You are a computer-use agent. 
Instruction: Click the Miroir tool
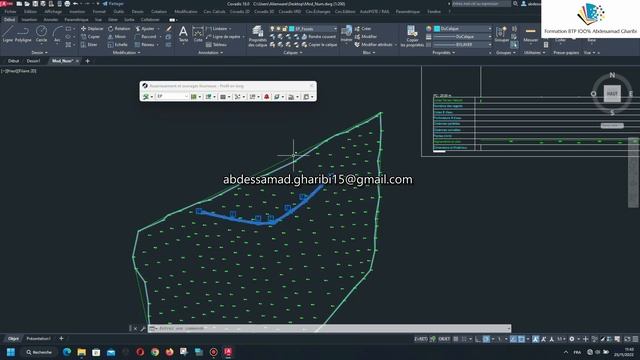[x=117, y=37]
